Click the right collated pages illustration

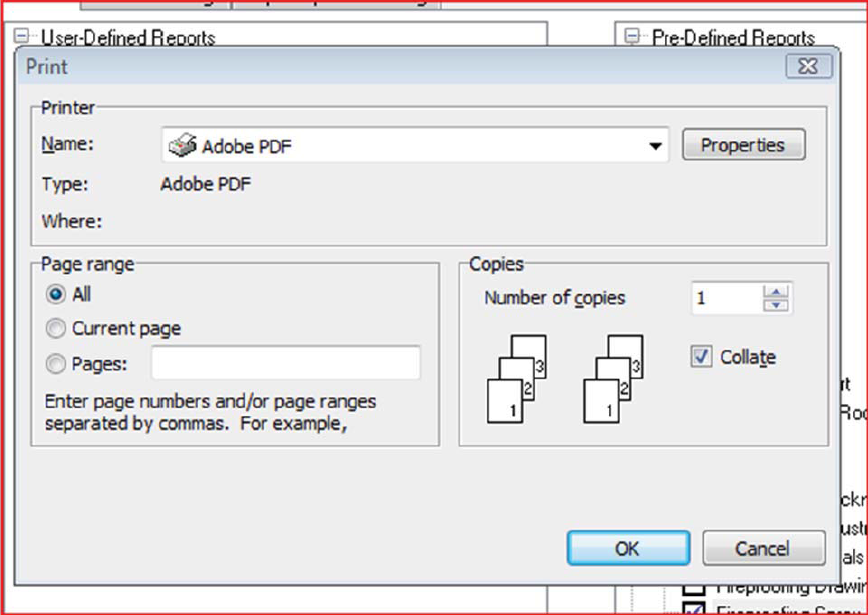point(612,379)
